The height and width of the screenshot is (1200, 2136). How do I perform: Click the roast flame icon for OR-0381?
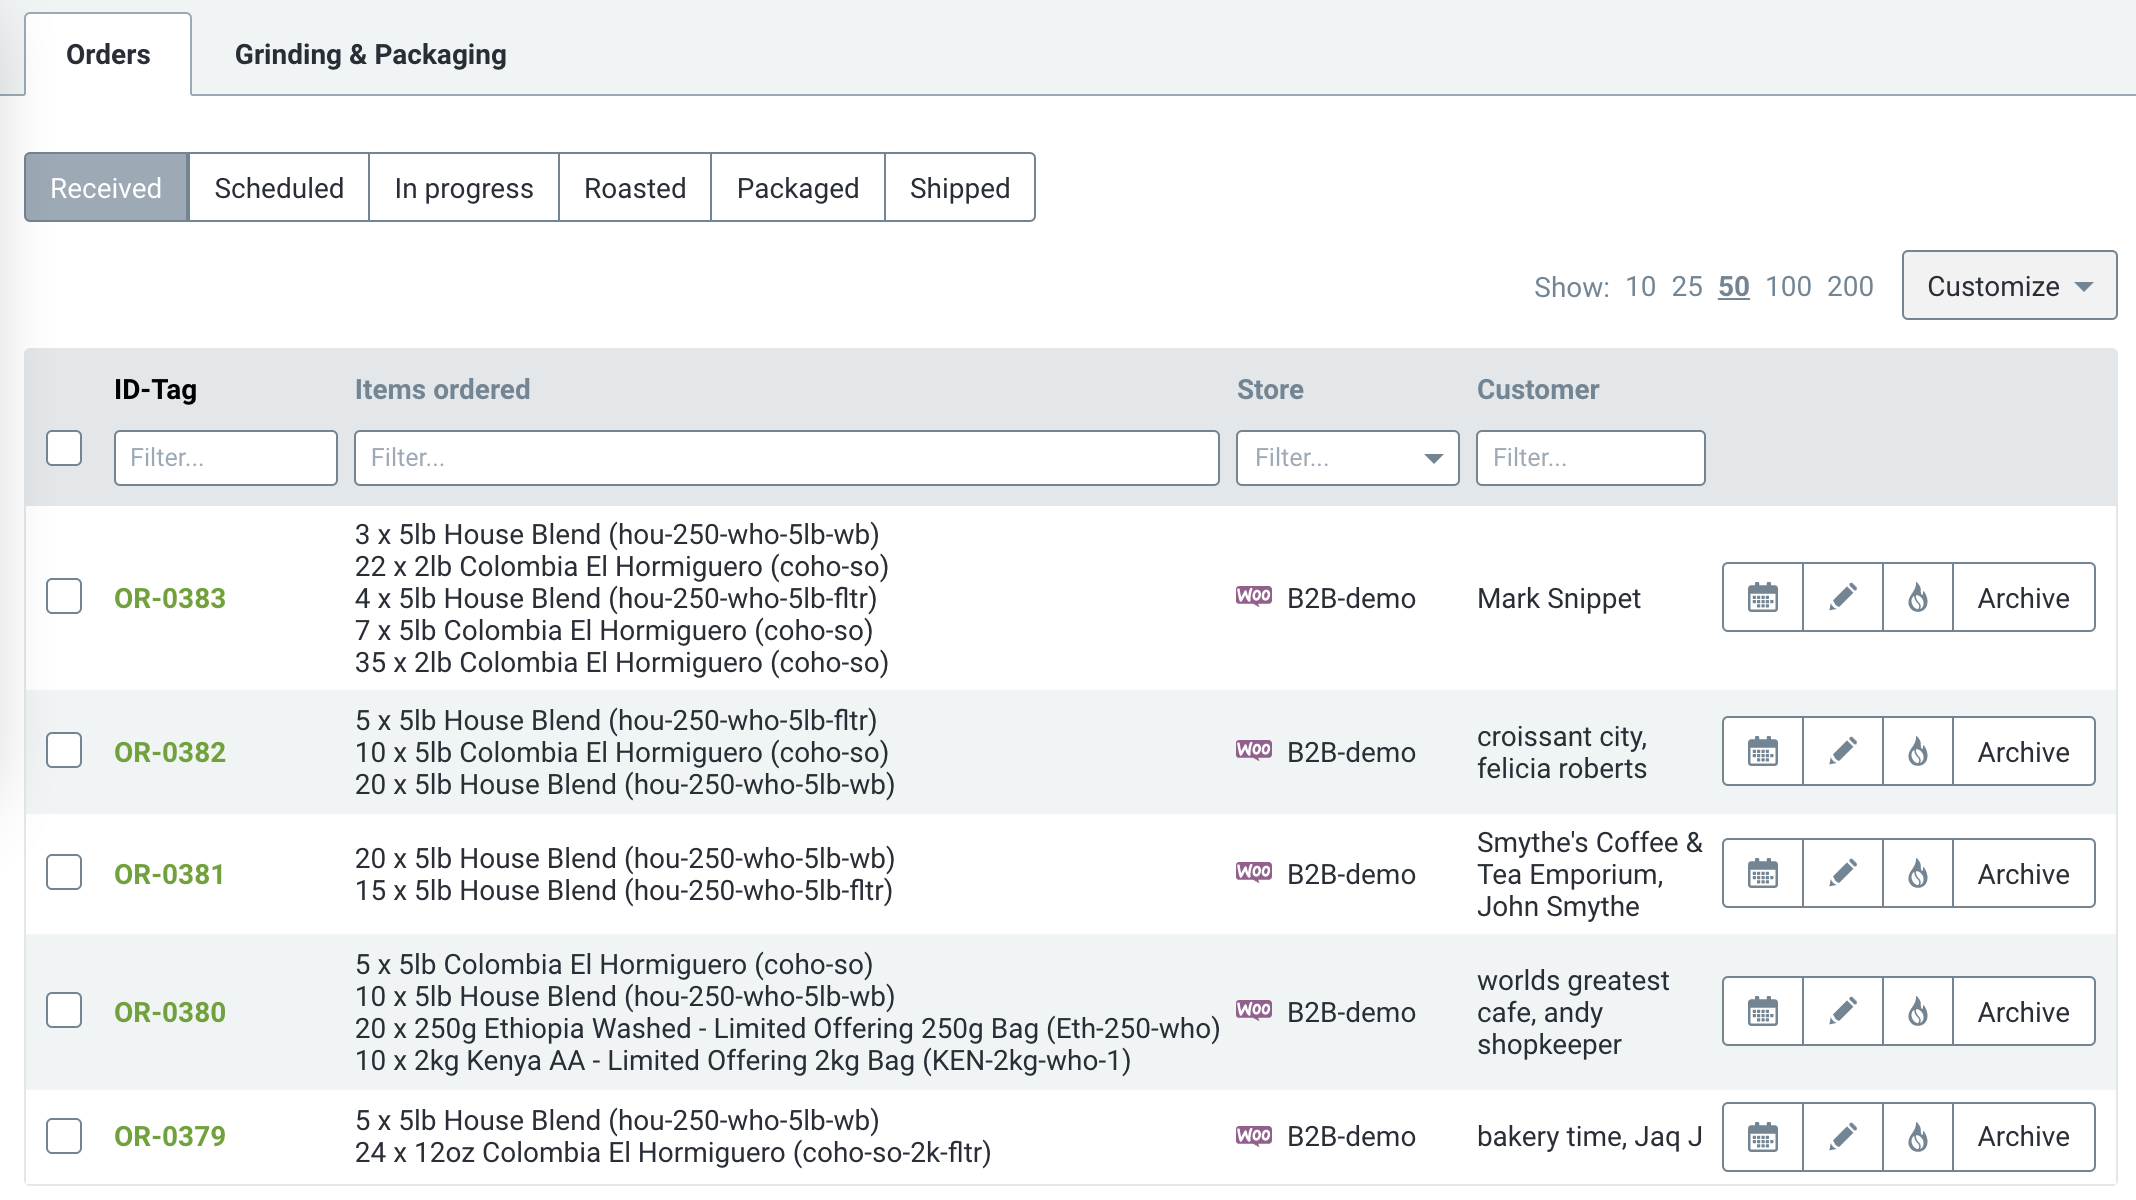[1918, 874]
